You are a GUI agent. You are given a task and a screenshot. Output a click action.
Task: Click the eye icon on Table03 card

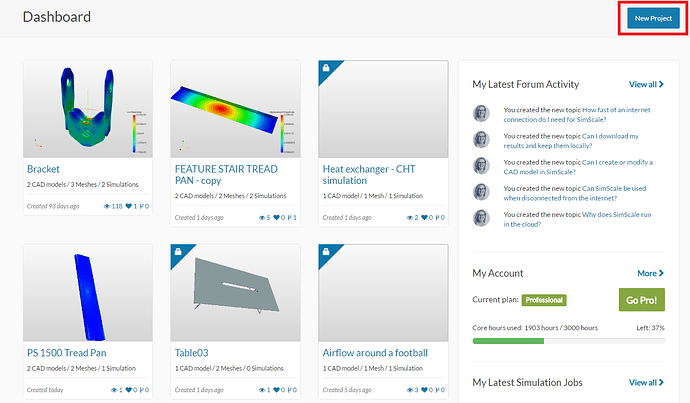click(x=262, y=390)
